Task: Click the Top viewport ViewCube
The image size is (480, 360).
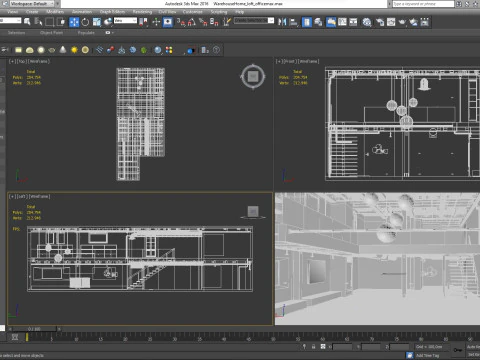Action: pyautogui.click(x=253, y=77)
